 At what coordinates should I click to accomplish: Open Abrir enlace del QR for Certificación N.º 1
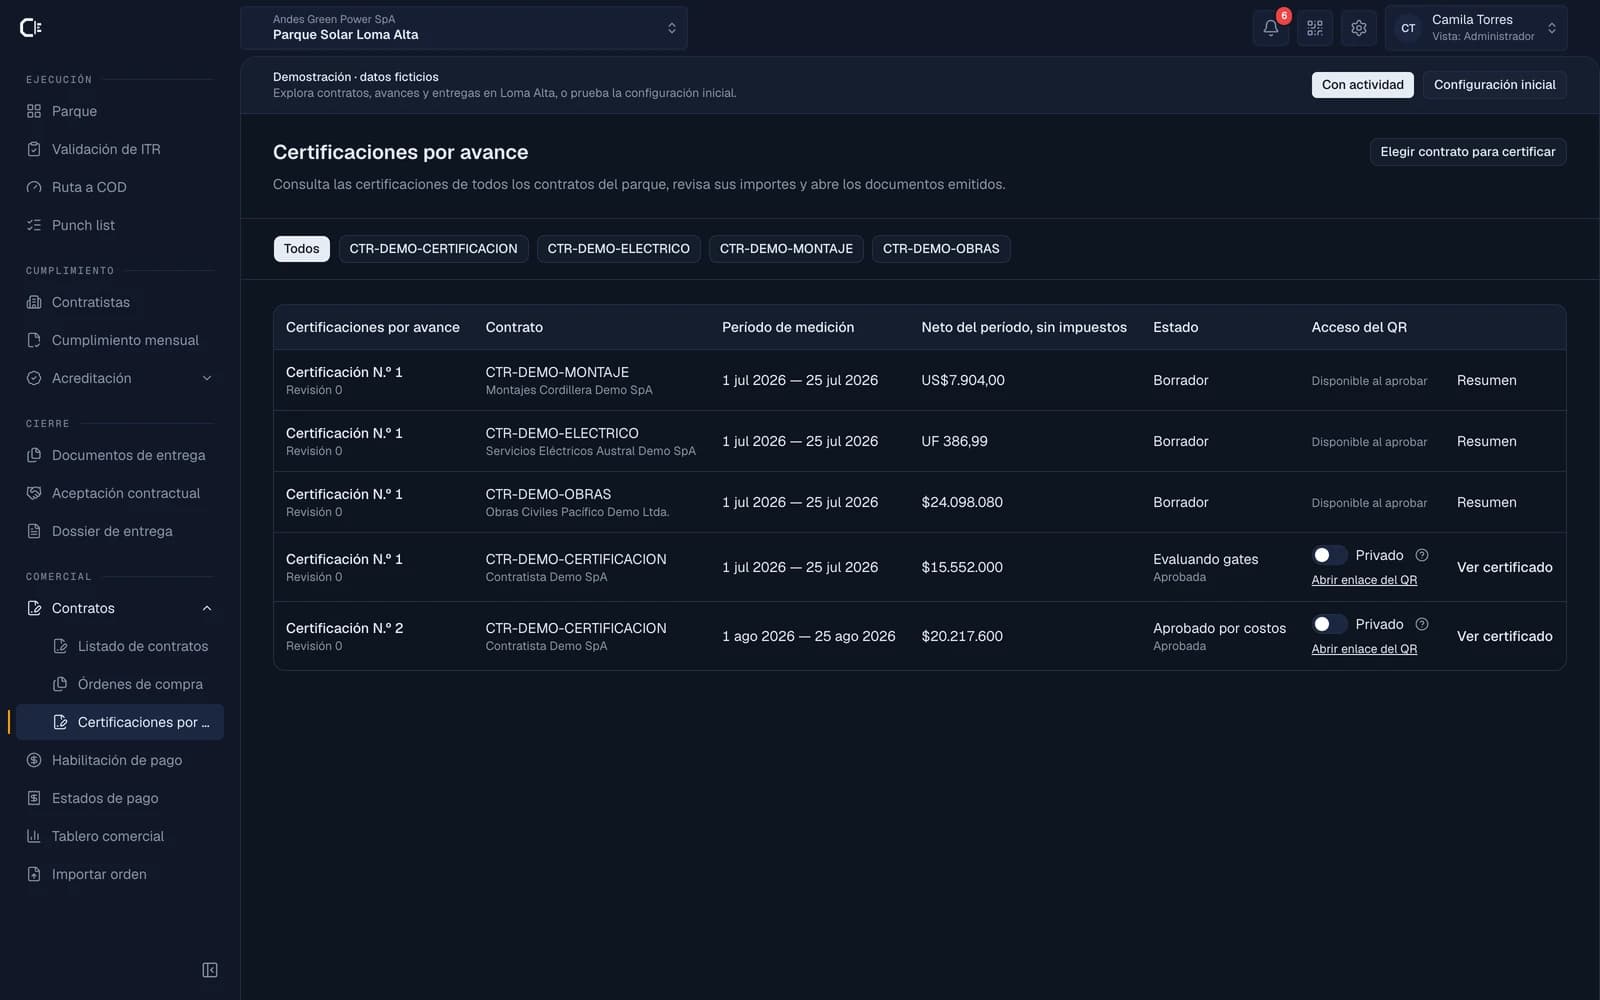1364,580
